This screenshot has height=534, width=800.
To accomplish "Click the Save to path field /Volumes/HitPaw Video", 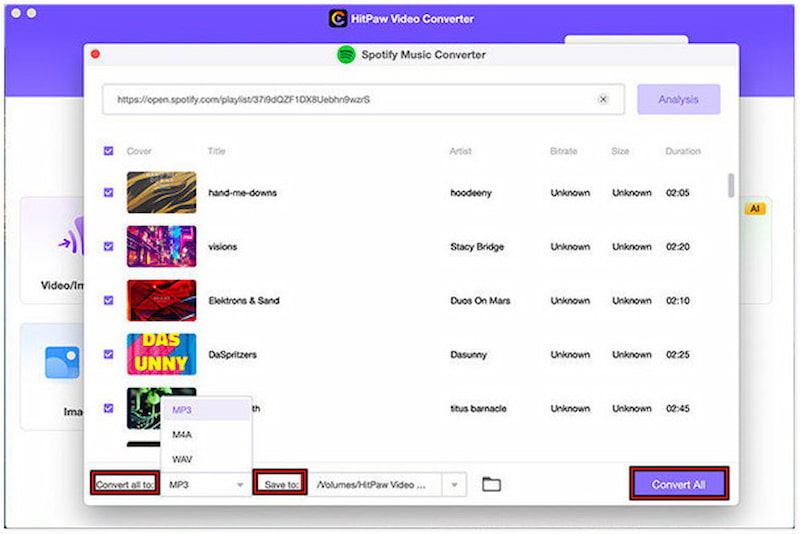I will pos(376,485).
